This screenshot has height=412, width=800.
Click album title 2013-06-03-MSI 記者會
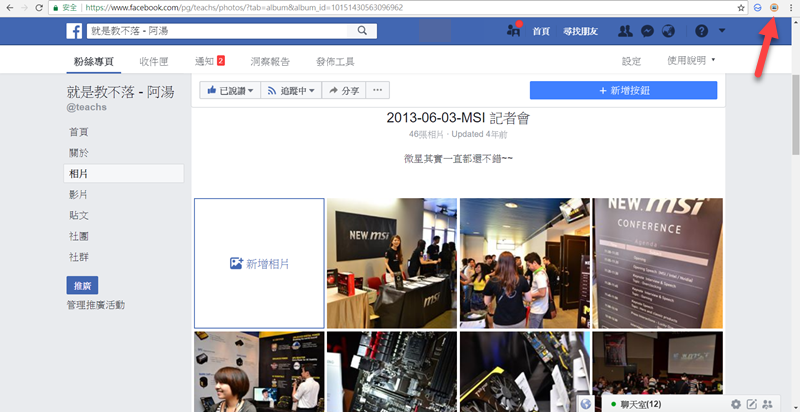pos(458,118)
